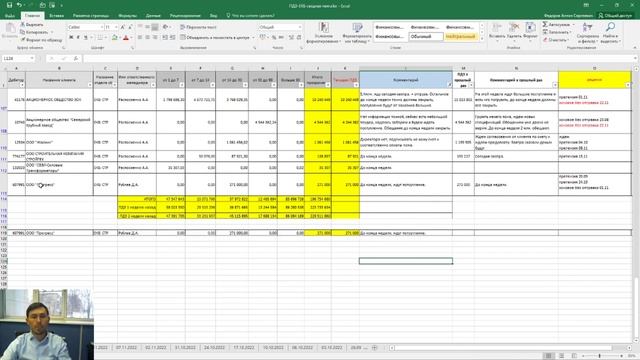Click Merge and Center button
This screenshot has height=360, width=640.
pos(215,38)
